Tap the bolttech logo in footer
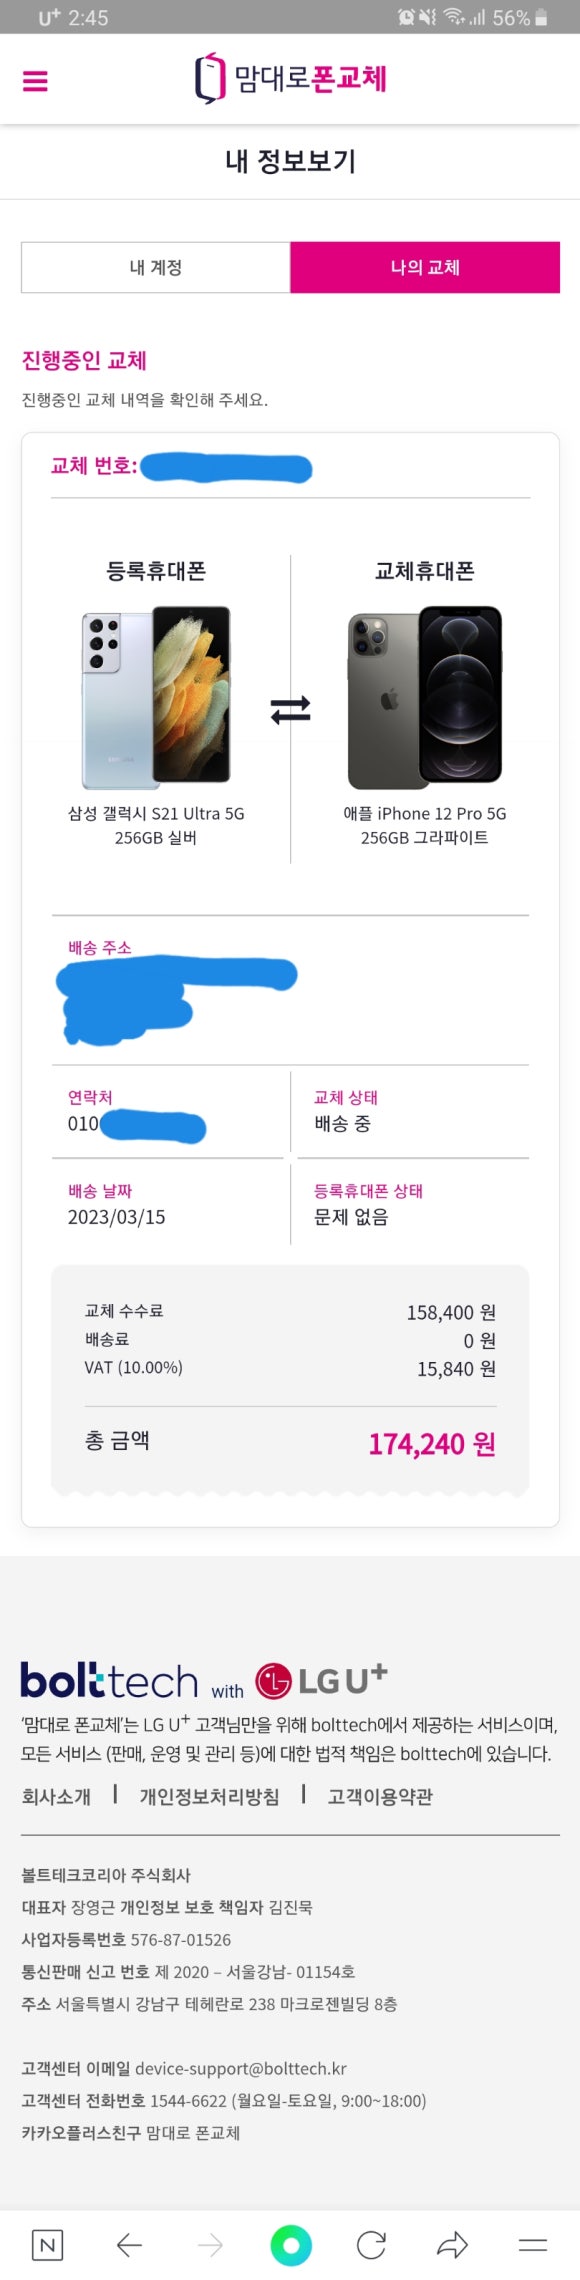This screenshot has height=2280, width=580. [x=109, y=1681]
